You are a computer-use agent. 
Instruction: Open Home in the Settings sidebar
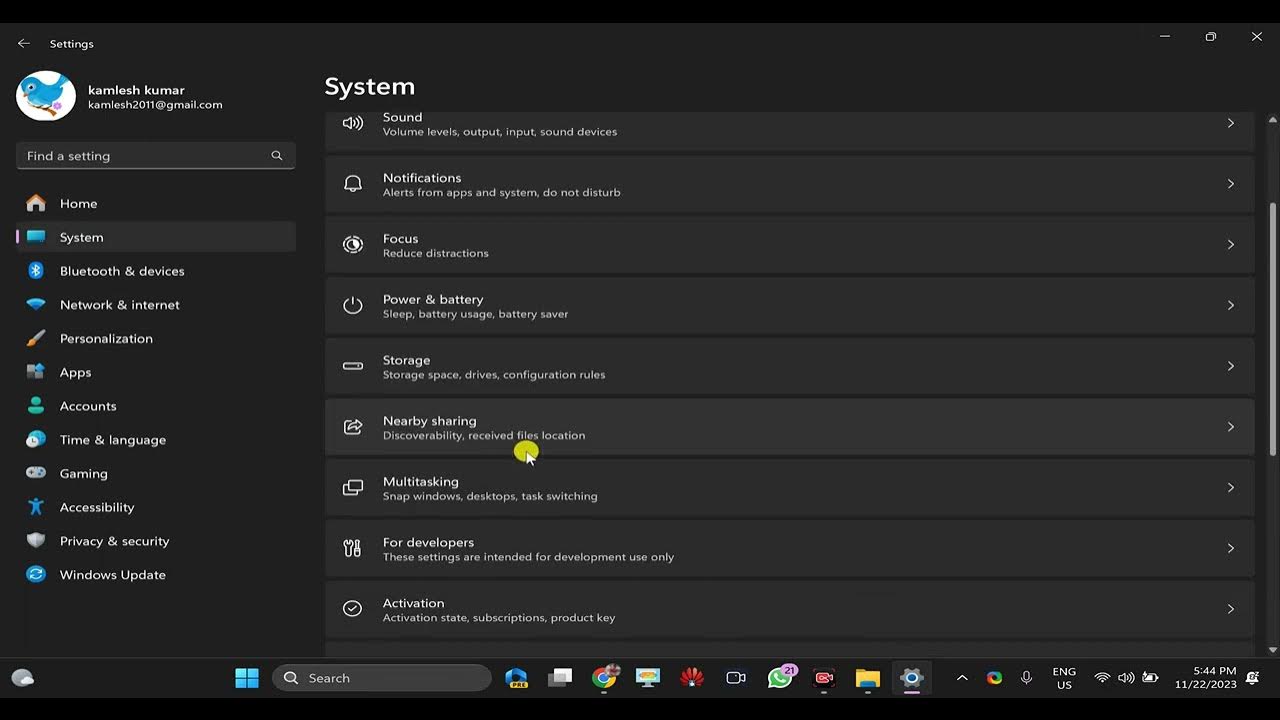[x=156, y=203]
